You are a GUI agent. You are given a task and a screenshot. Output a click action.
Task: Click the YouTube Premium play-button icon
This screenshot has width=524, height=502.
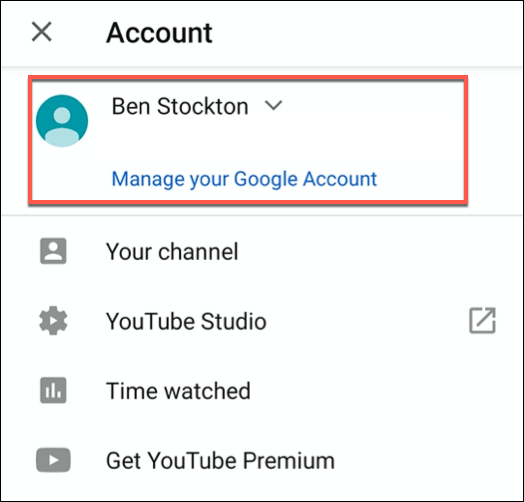point(53,460)
